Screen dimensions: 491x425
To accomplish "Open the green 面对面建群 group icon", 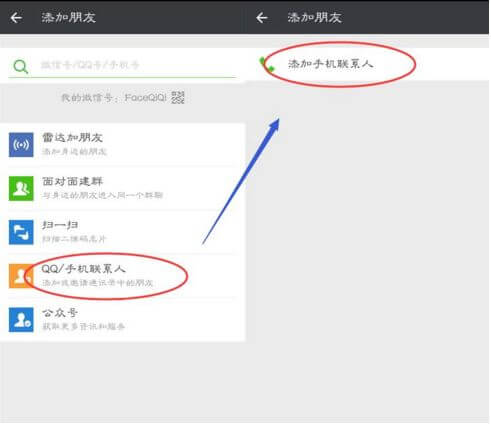I will point(21,188).
